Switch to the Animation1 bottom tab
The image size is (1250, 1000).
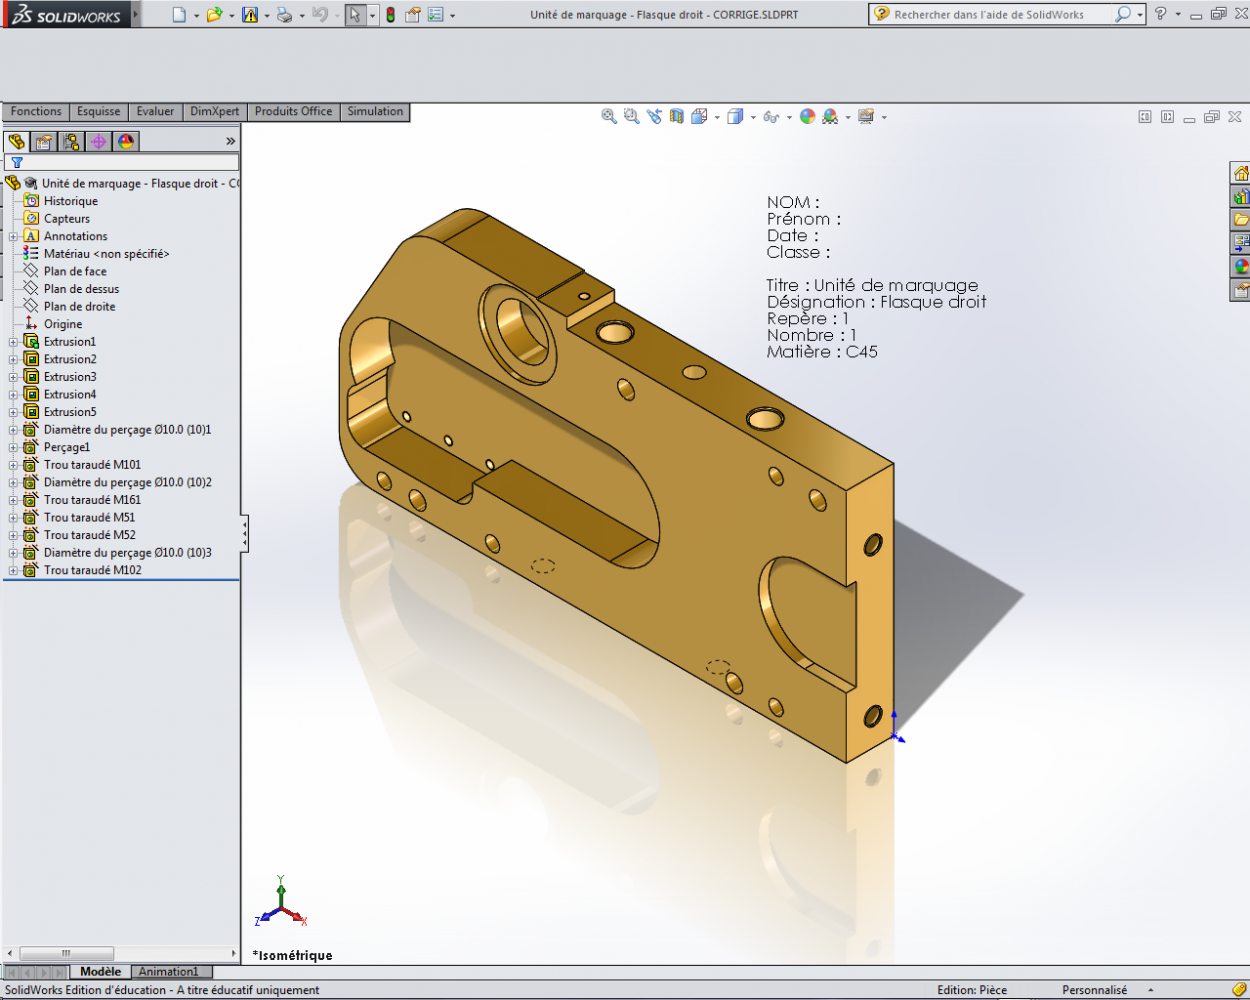168,972
